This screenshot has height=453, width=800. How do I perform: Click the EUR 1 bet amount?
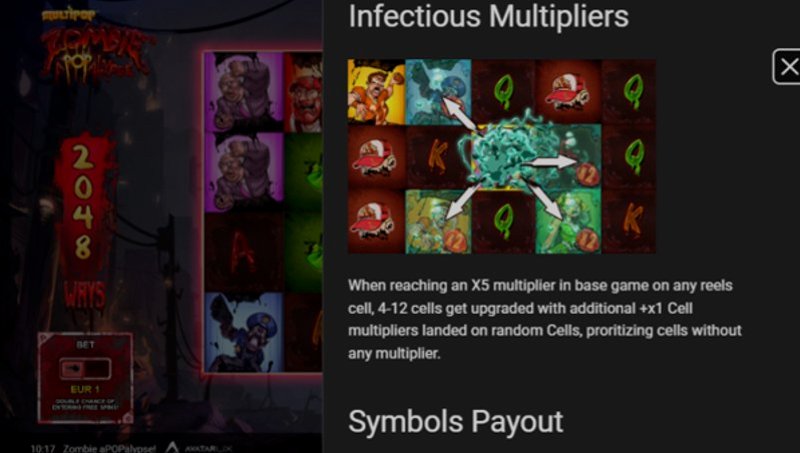(85, 390)
